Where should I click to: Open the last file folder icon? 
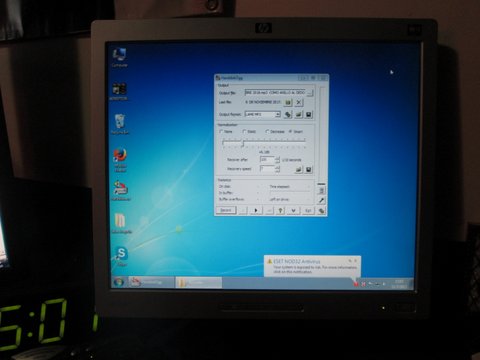(x=288, y=102)
